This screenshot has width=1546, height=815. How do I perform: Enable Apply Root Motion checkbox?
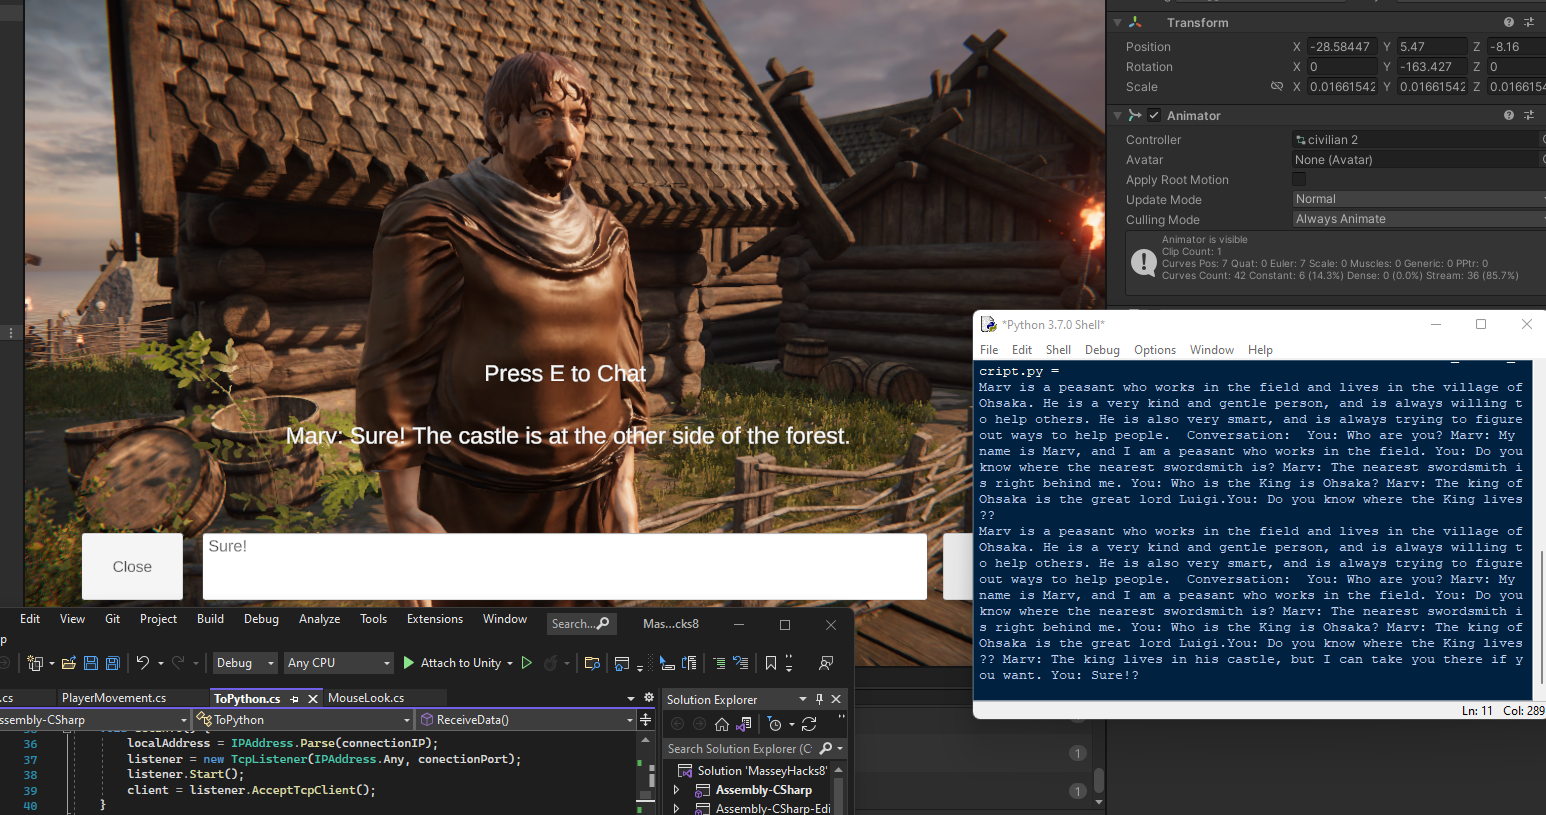click(x=1299, y=179)
